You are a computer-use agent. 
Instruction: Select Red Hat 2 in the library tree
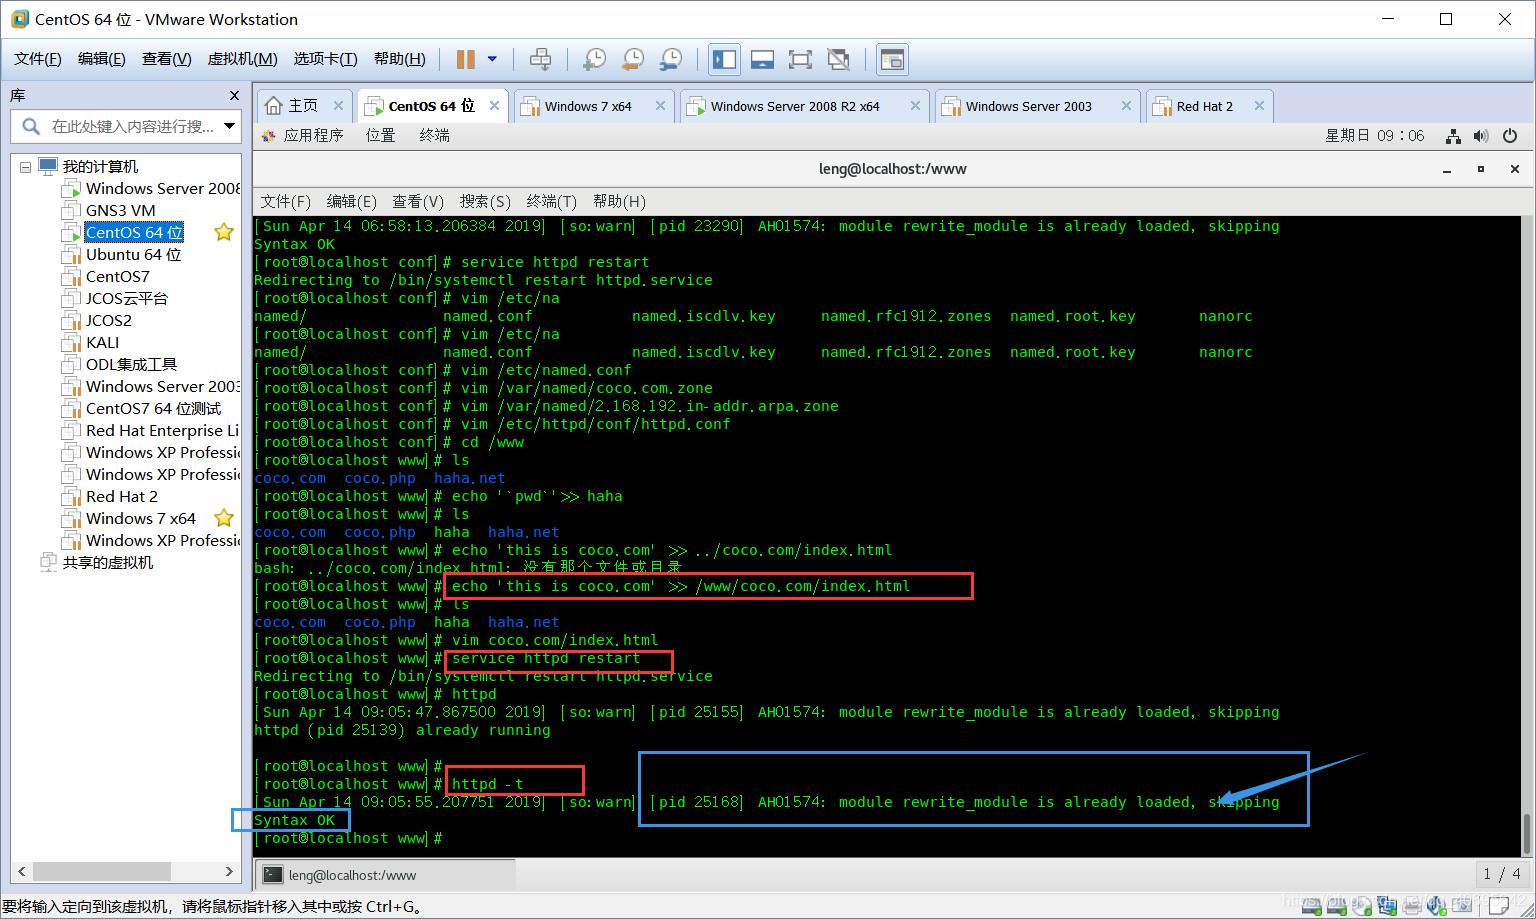[x=121, y=496]
